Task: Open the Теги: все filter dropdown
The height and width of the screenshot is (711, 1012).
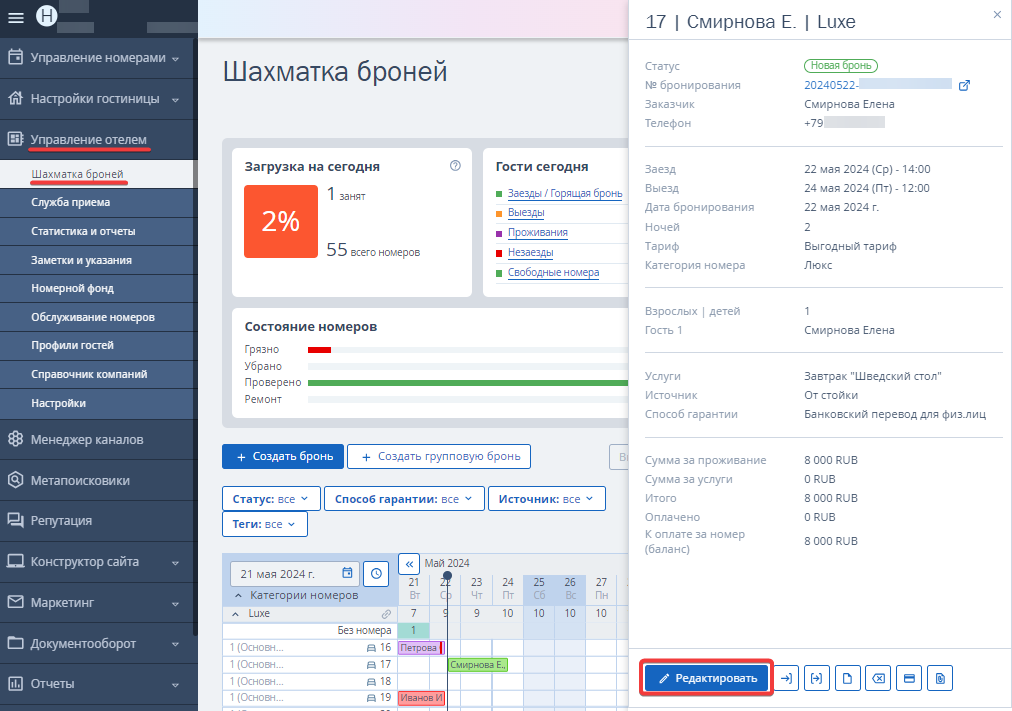Action: click(x=265, y=524)
